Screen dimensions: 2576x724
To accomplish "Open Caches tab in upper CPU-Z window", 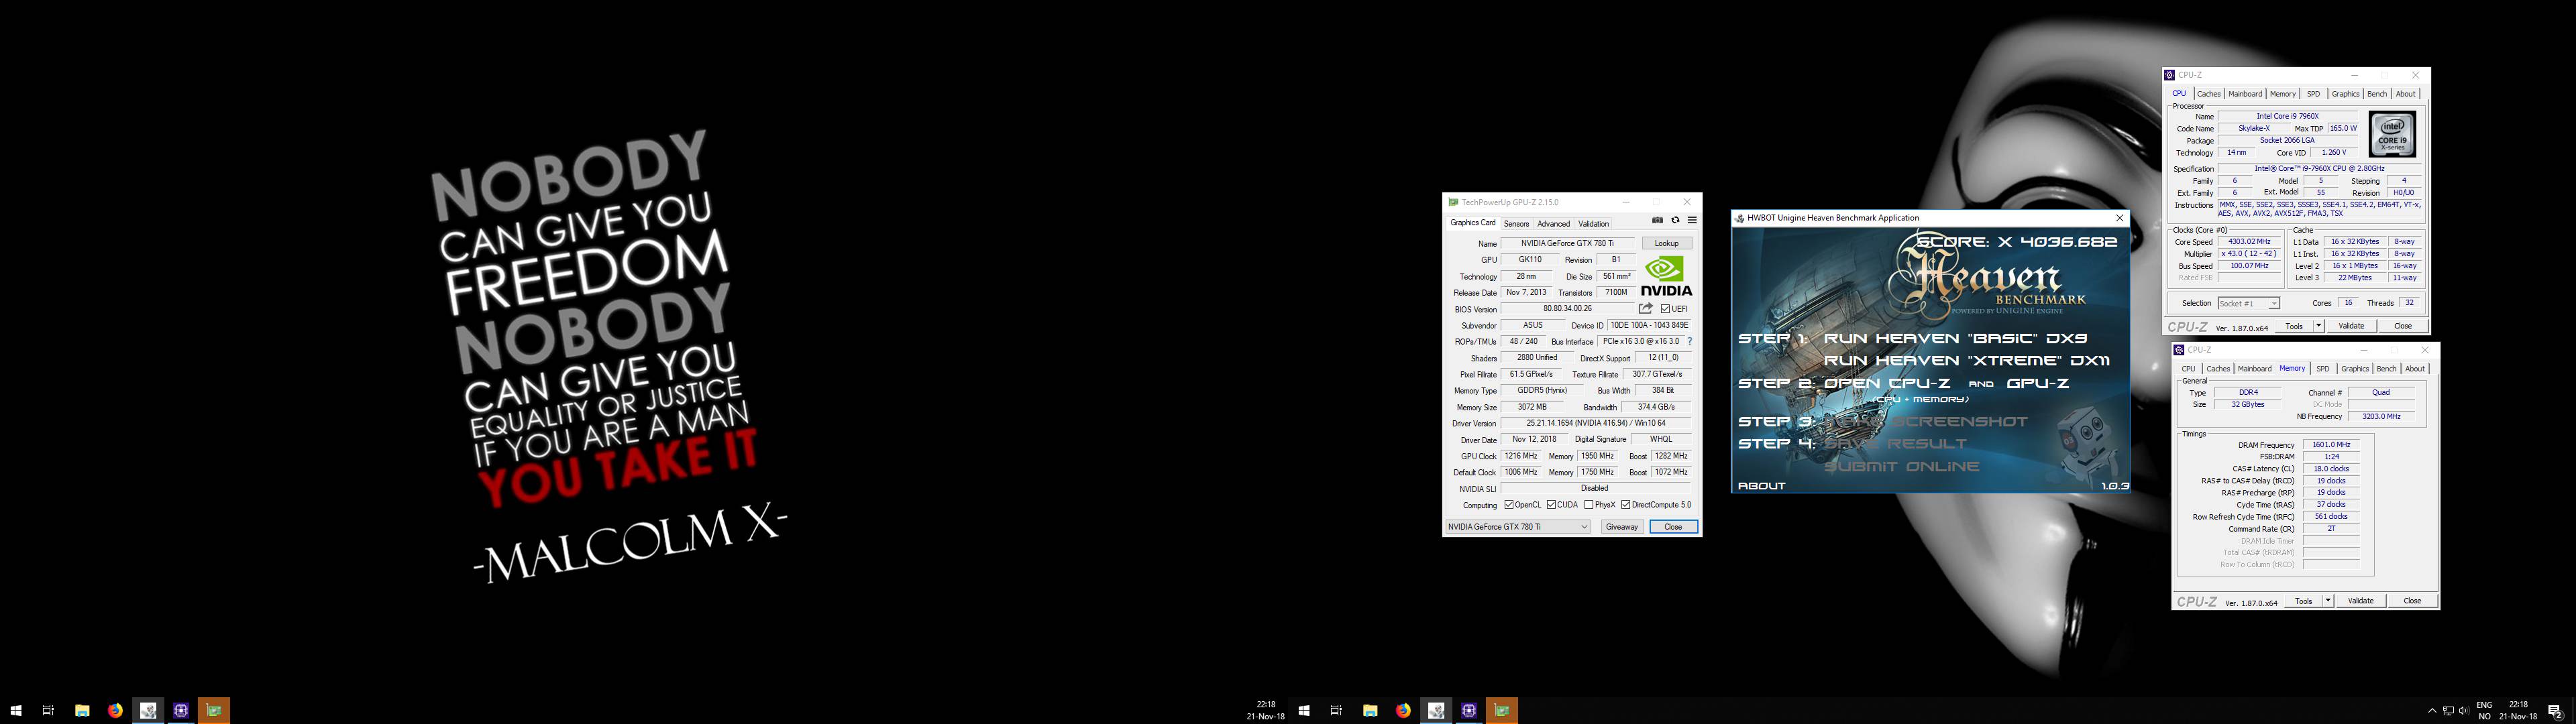I will point(2208,94).
